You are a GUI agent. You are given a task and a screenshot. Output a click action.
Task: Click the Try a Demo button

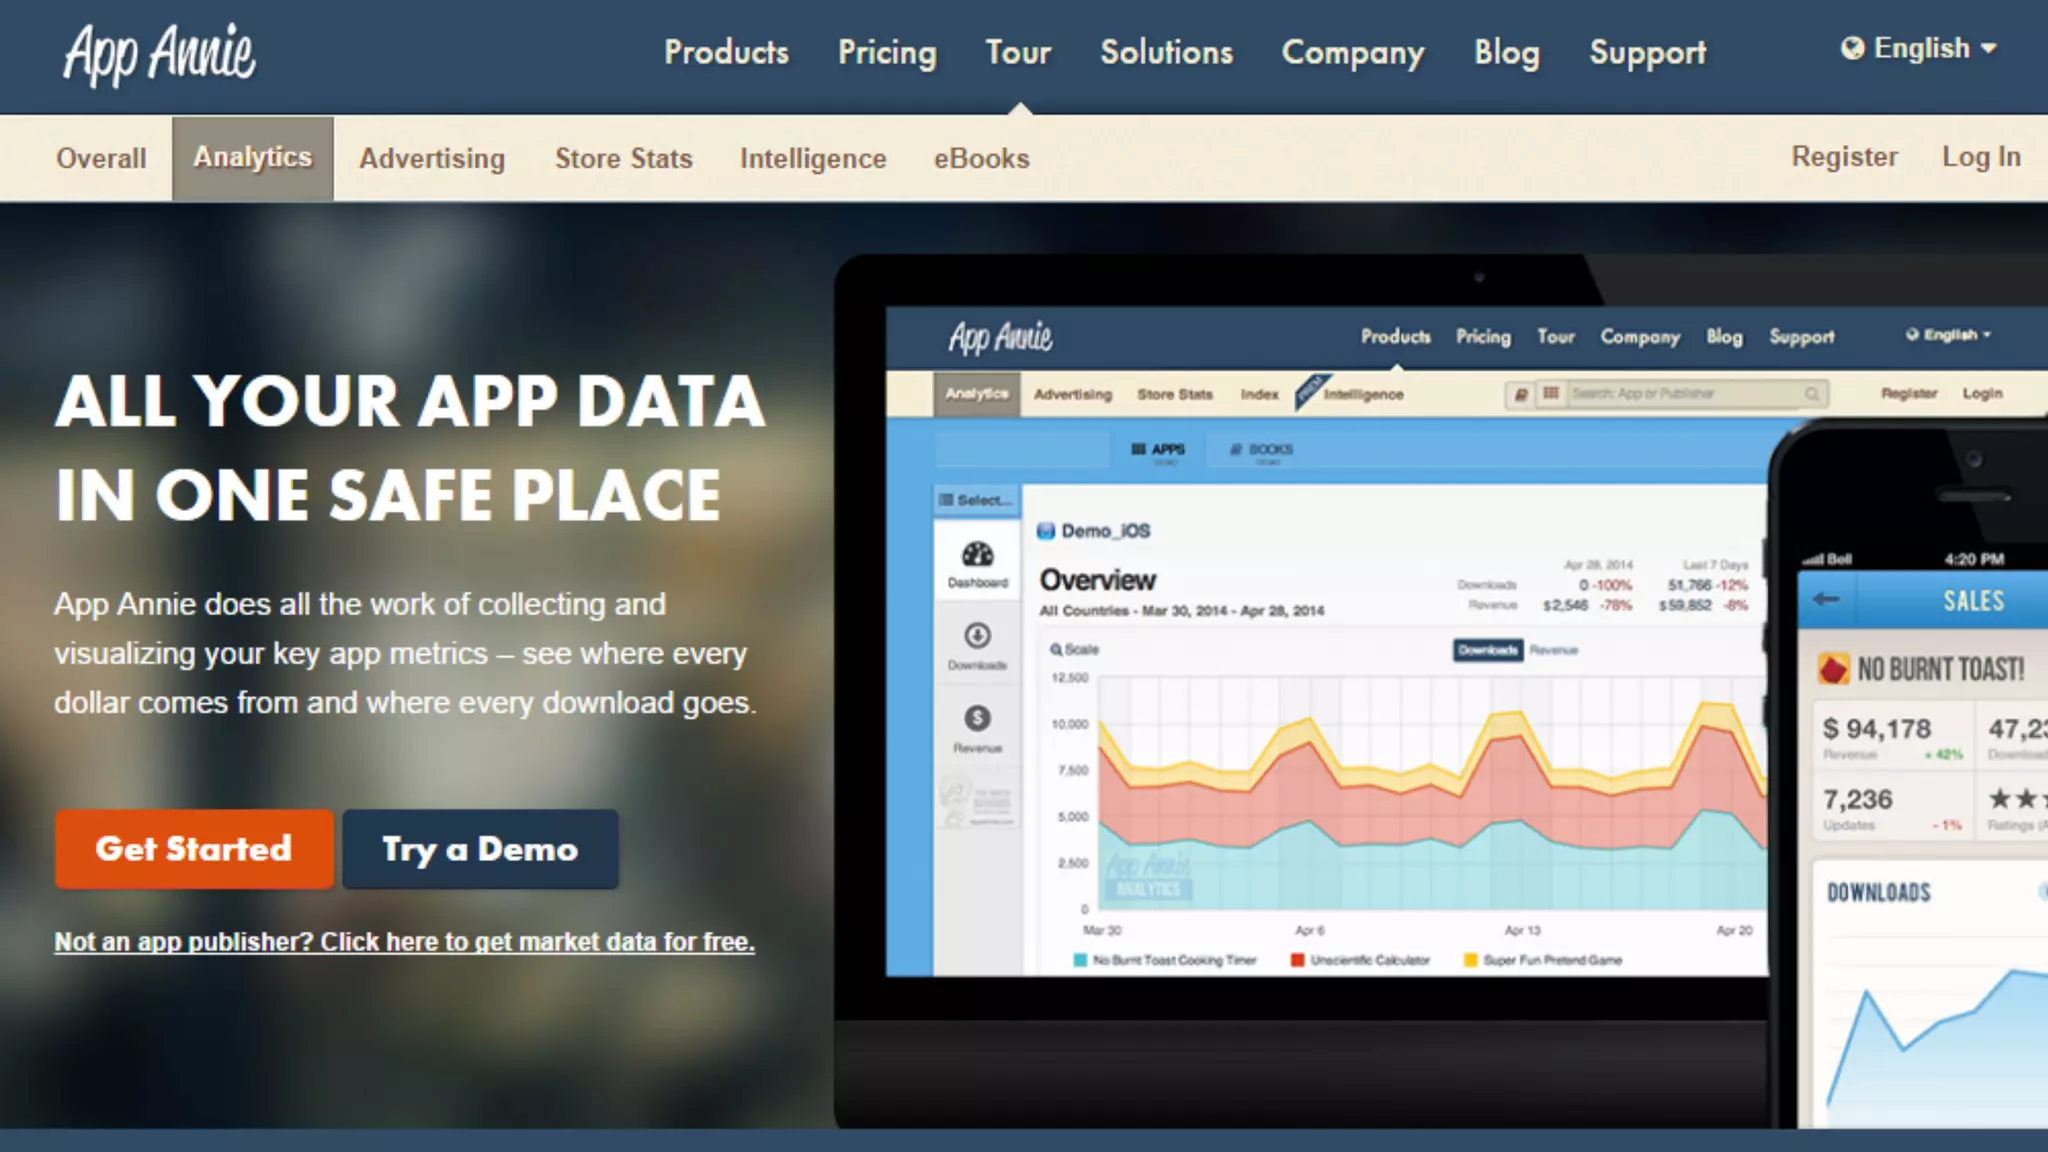coord(480,849)
